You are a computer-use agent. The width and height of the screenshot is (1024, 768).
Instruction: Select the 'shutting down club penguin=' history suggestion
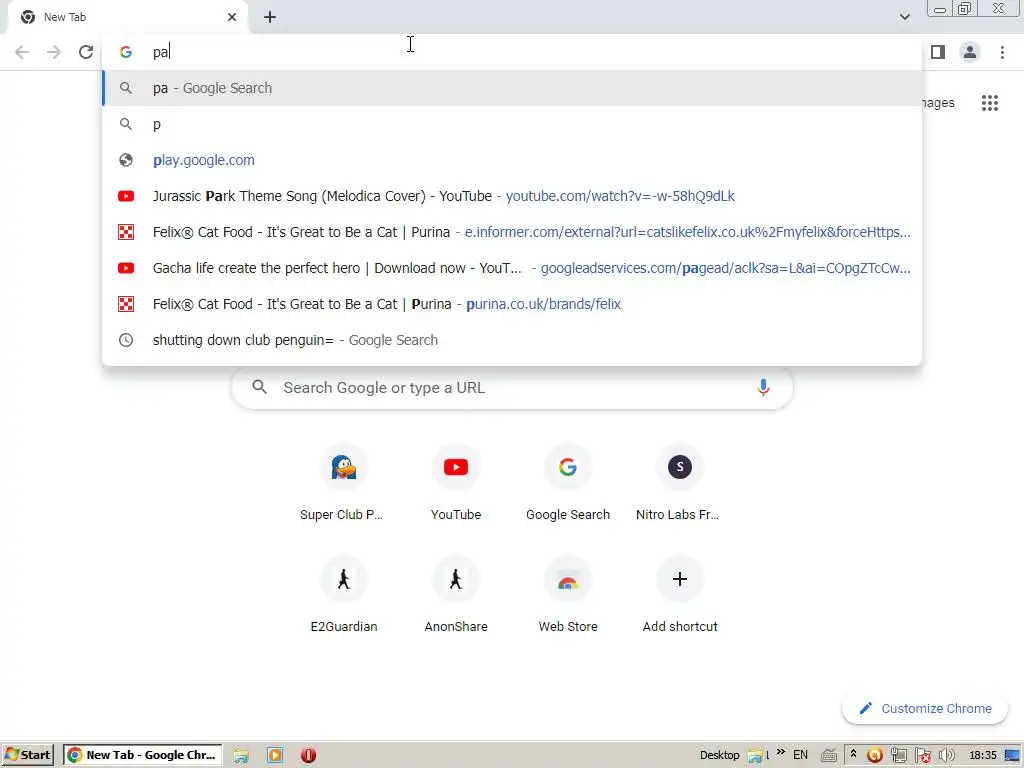point(512,340)
